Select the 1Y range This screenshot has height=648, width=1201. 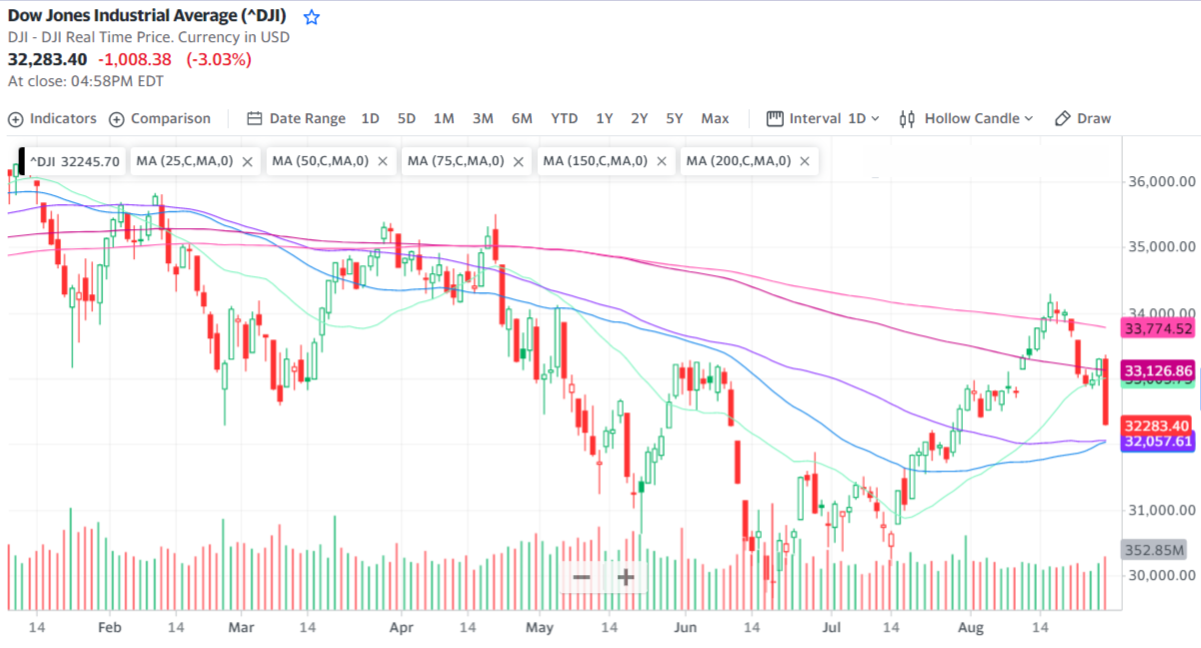coord(604,118)
